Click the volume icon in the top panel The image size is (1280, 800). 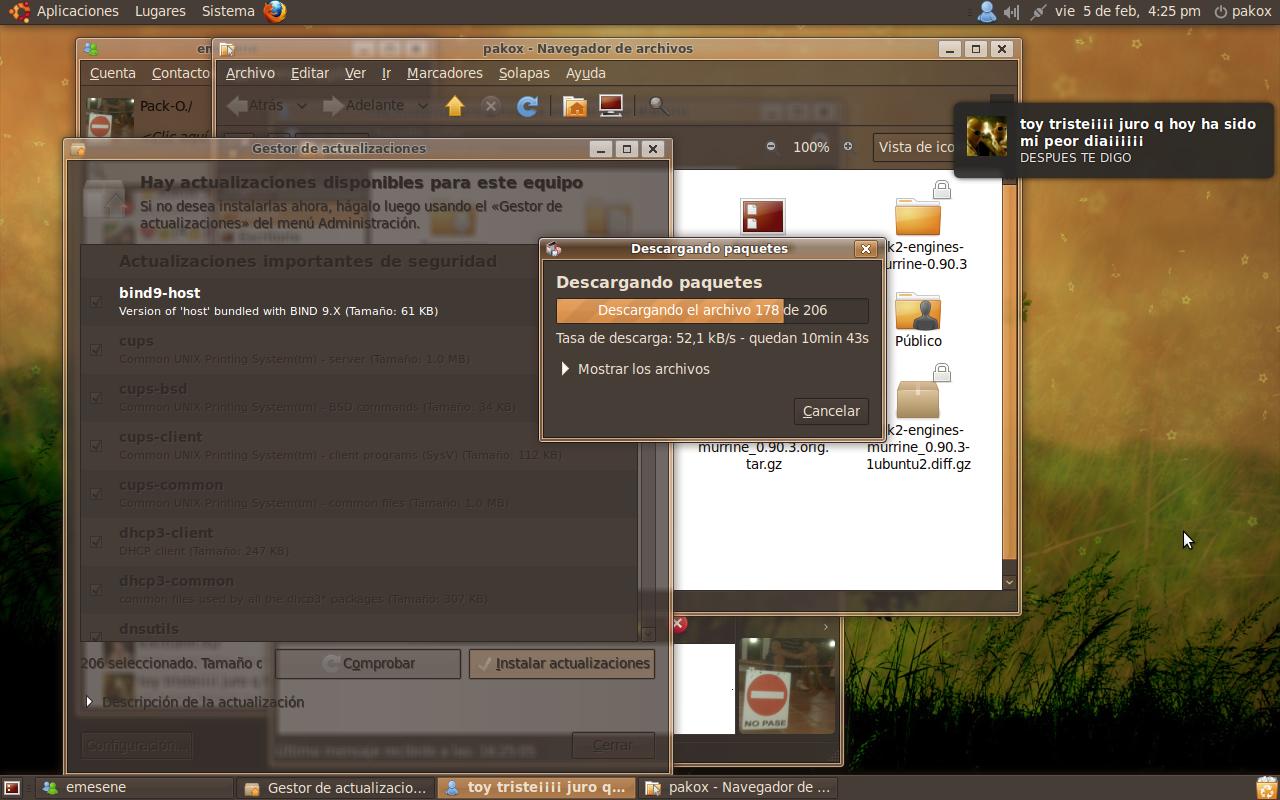click(x=1012, y=12)
